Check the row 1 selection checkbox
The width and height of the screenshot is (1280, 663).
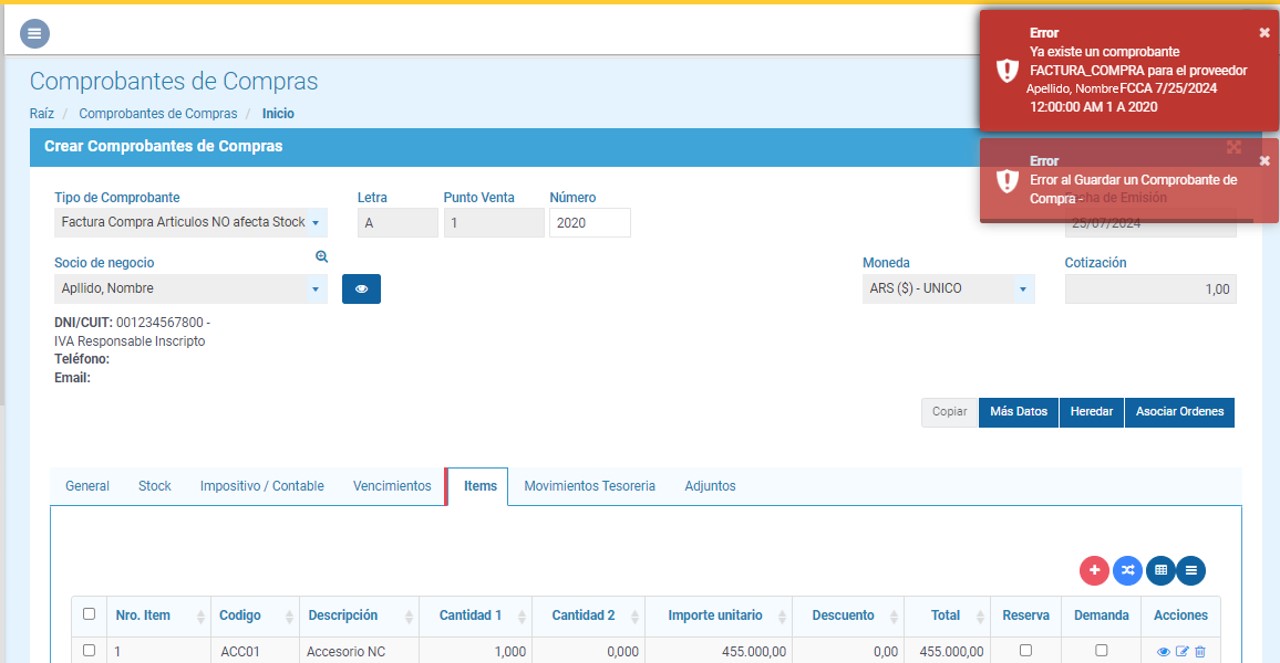click(89, 650)
